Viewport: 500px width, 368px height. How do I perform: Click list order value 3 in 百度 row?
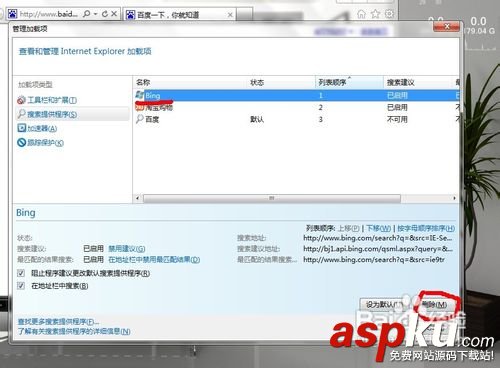coord(320,119)
